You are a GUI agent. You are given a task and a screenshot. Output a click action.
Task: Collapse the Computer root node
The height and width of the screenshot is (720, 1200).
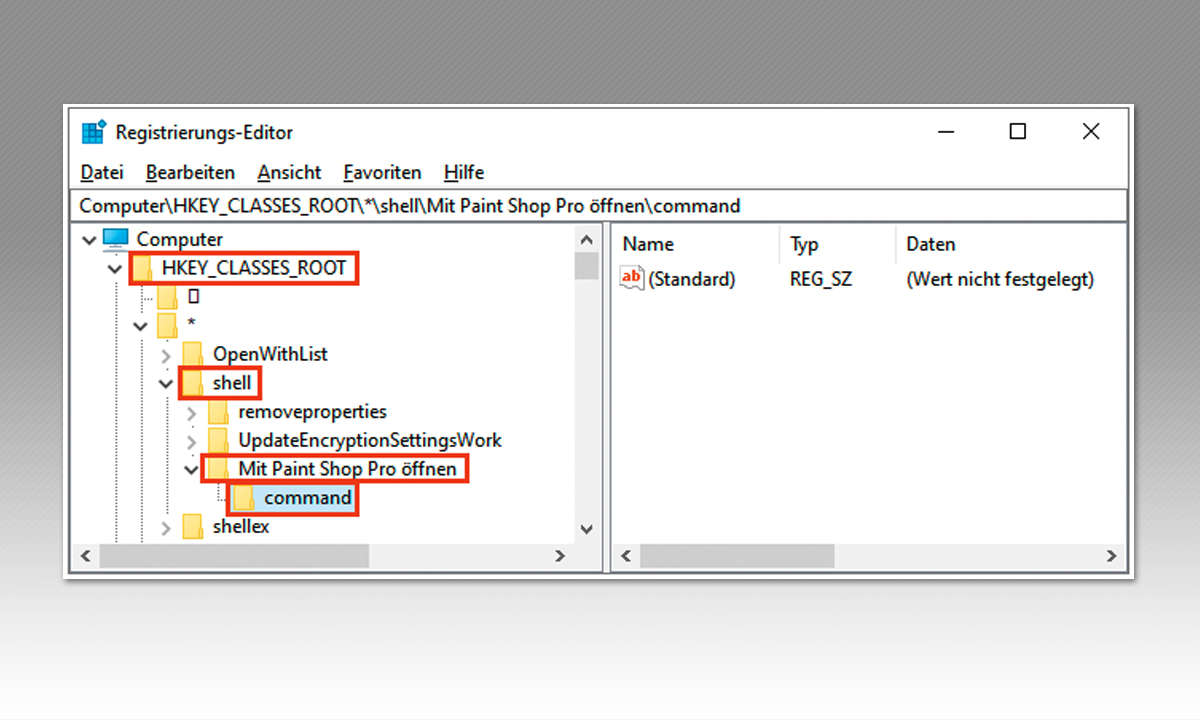click(90, 240)
